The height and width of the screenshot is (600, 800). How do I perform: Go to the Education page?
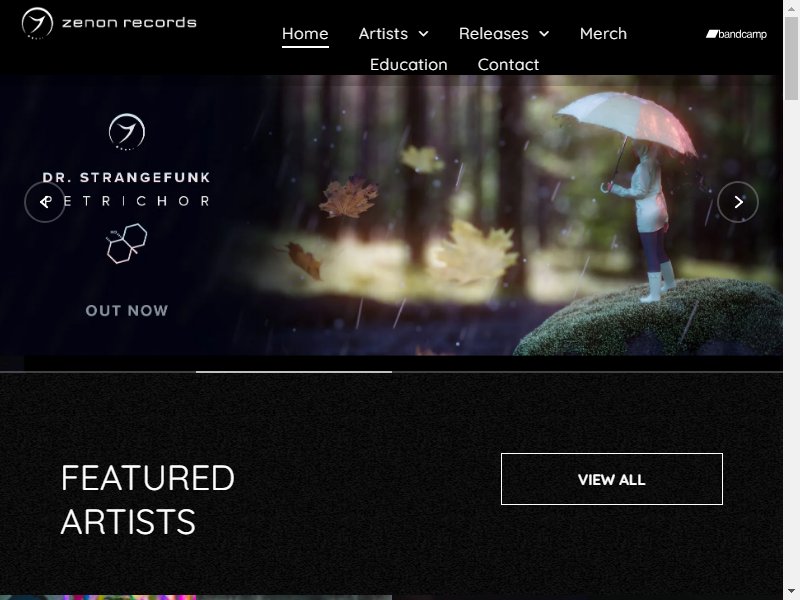click(409, 65)
